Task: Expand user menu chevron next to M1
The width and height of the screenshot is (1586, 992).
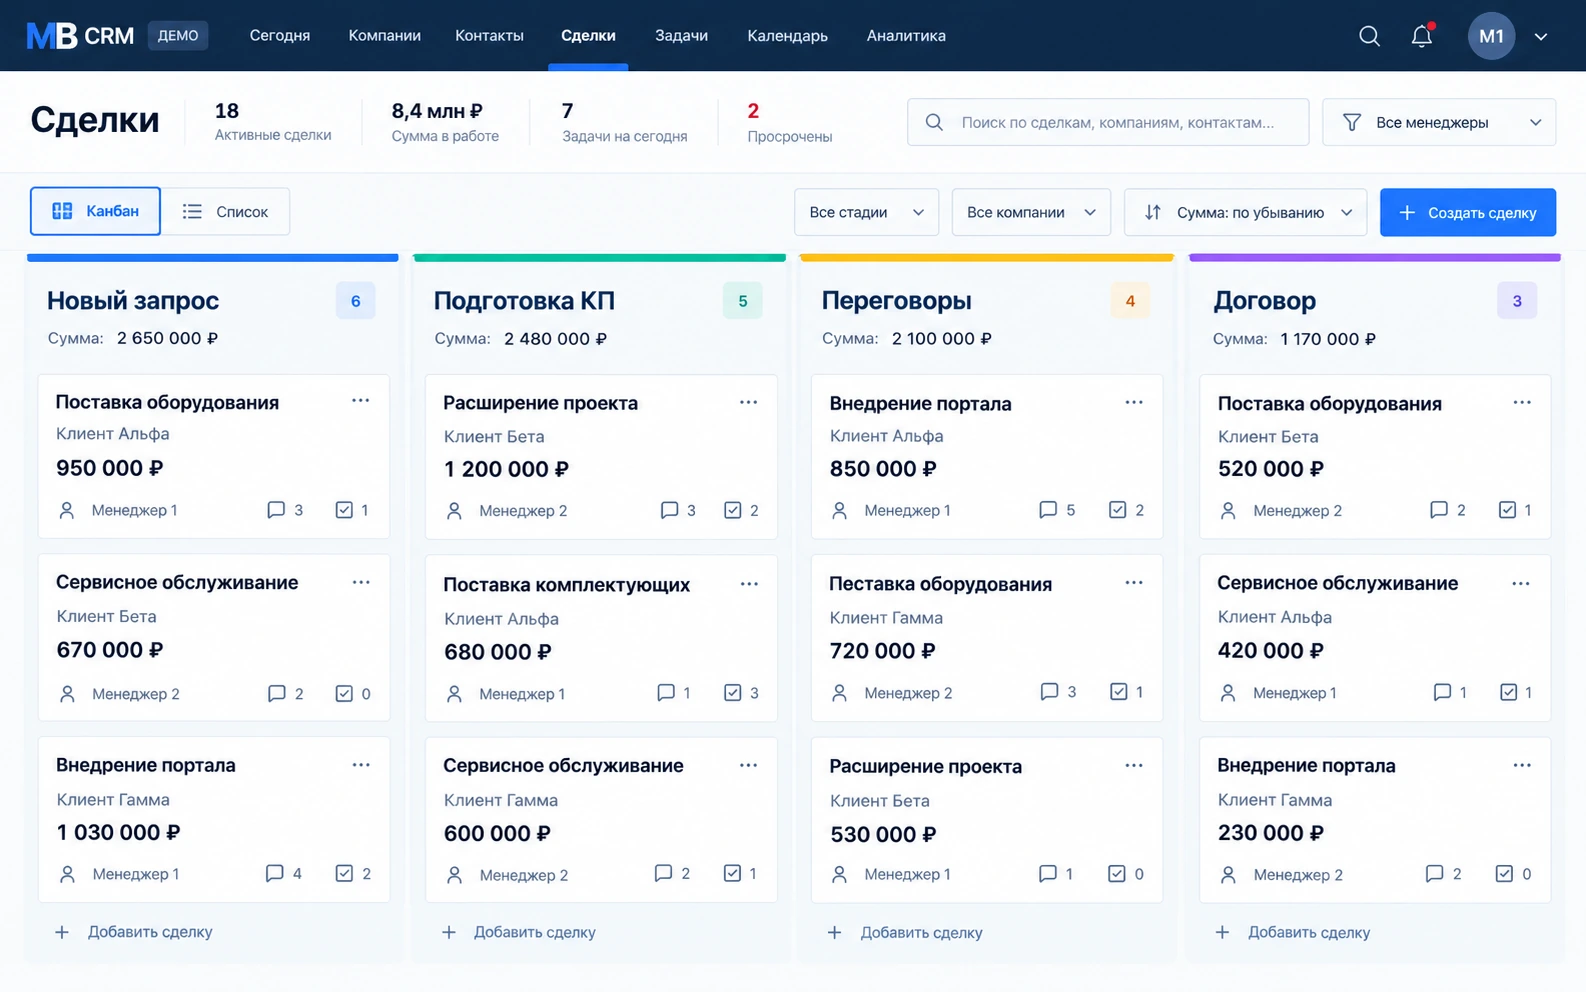Action: tap(1541, 37)
